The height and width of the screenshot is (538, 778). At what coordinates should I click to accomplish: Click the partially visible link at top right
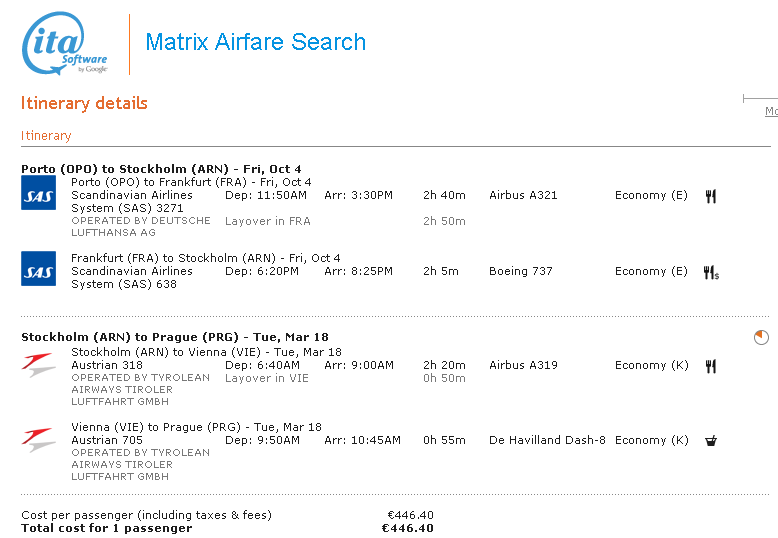tap(771, 112)
